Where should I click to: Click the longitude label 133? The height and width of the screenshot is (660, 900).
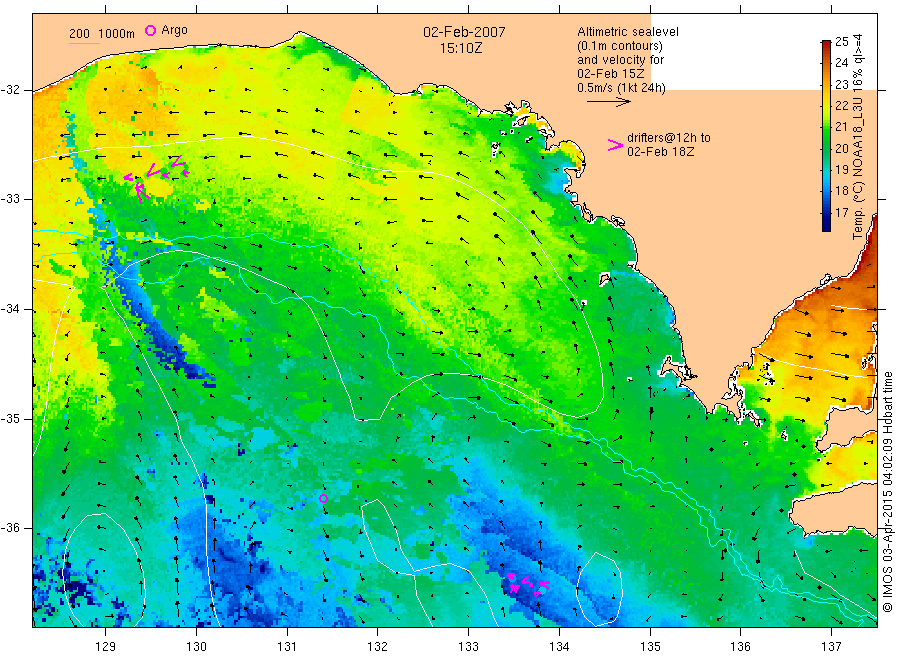[468, 647]
